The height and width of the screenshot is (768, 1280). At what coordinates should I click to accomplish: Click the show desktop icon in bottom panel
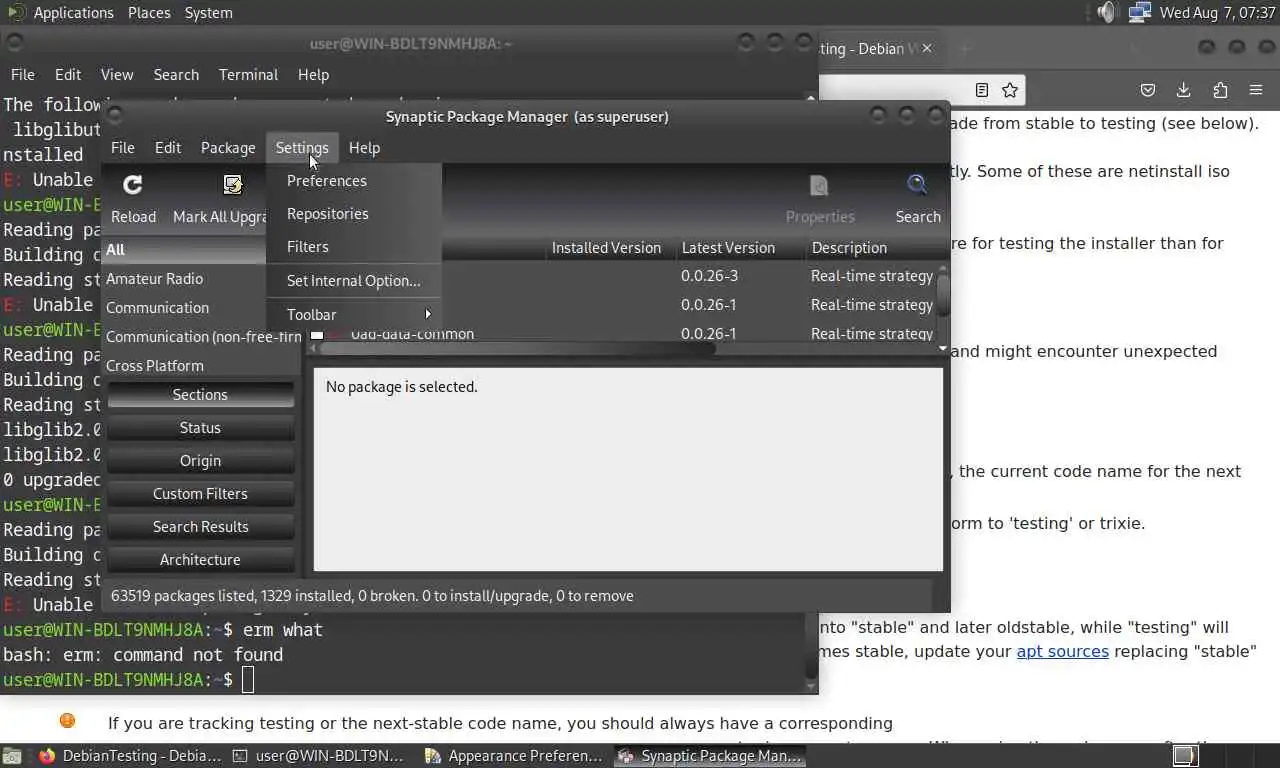tap(11, 756)
